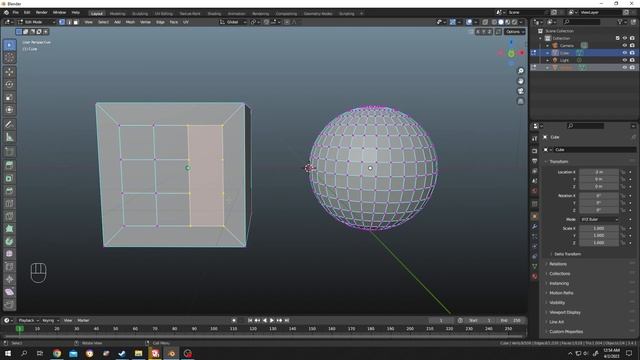The width and height of the screenshot is (640, 360).
Task: Open the Material properties tab icon
Action: point(534,276)
